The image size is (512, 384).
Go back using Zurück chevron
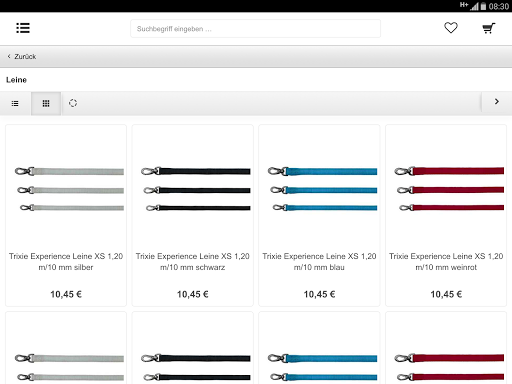pos(9,56)
